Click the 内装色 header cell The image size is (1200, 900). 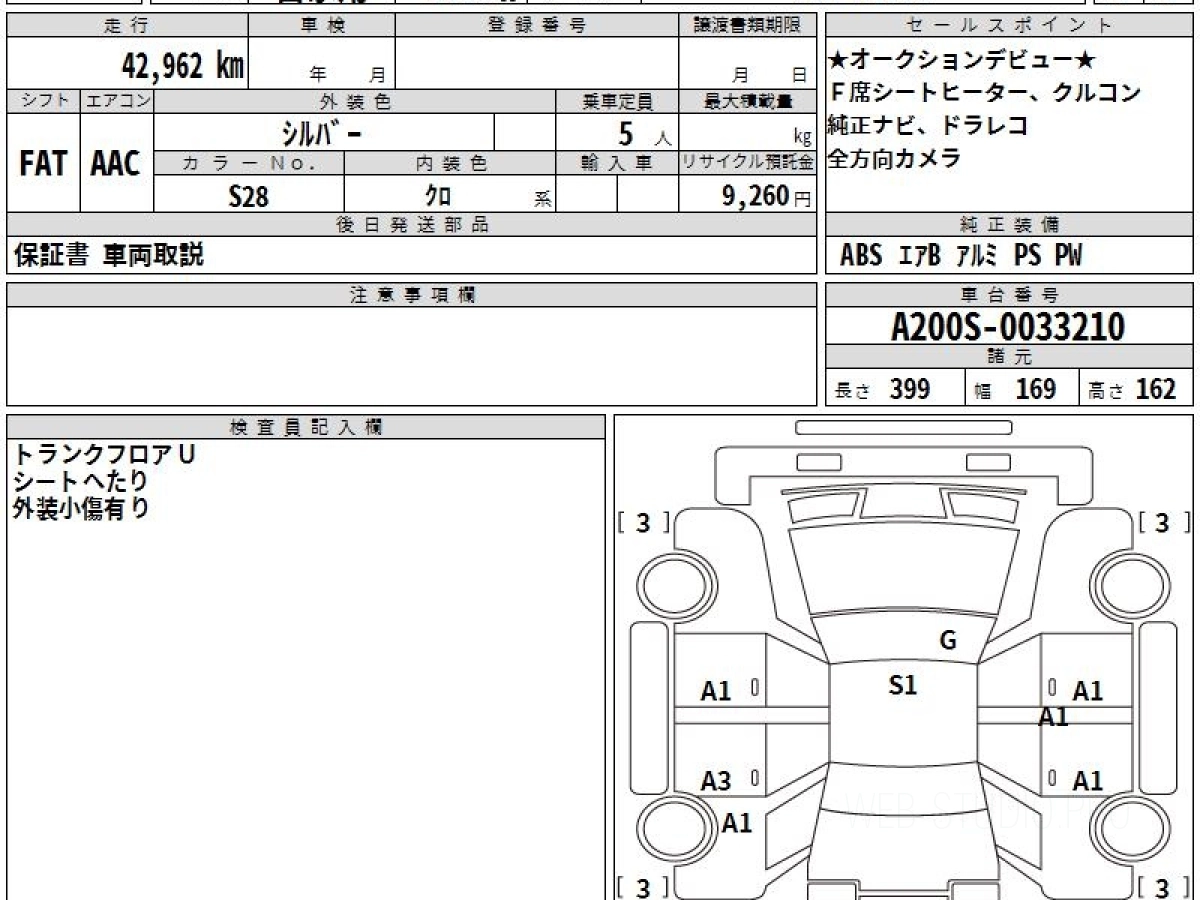tap(450, 163)
